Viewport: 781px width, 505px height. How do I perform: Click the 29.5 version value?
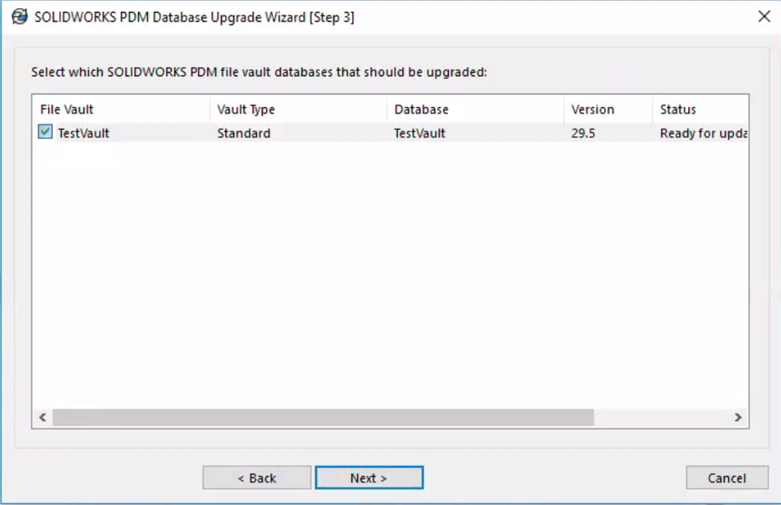pyautogui.click(x=583, y=133)
